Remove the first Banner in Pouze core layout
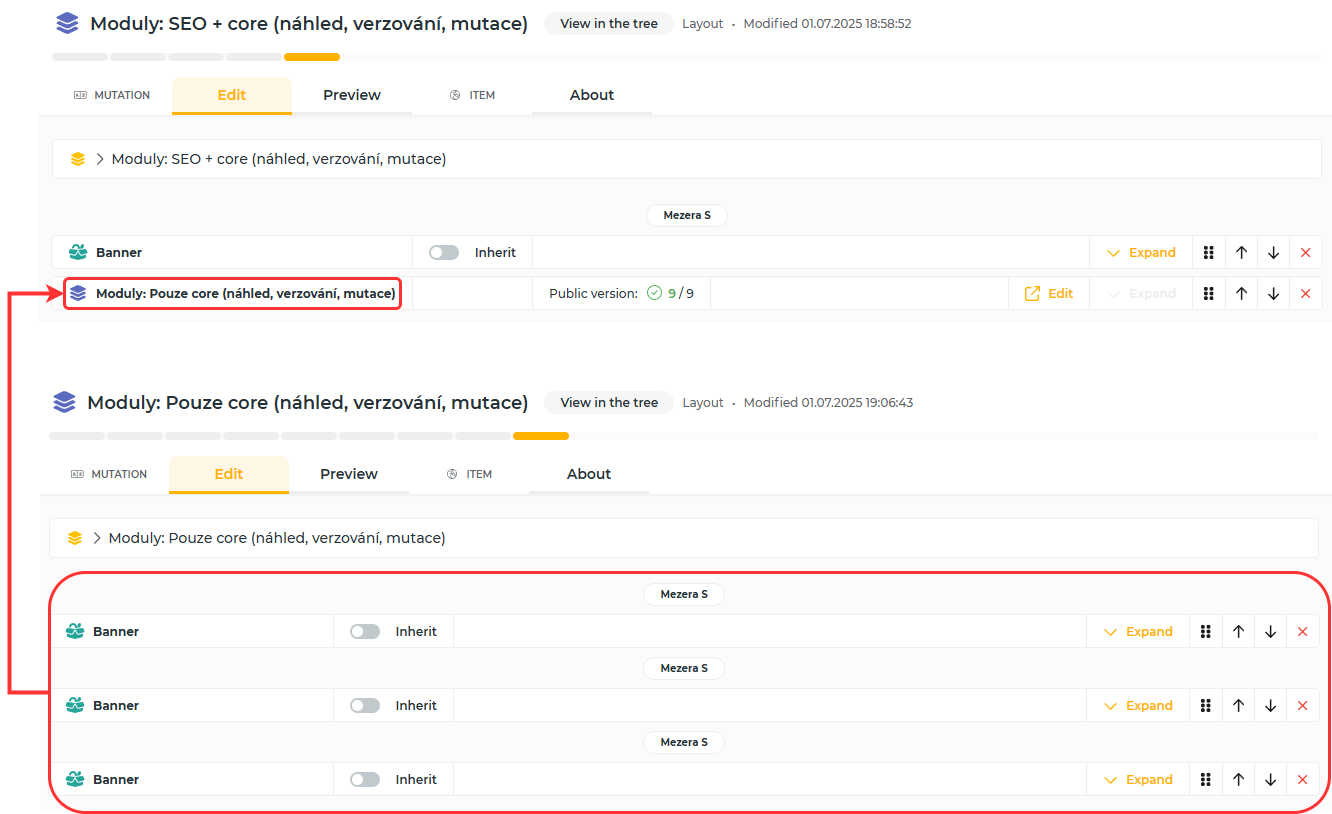The image size is (1332, 814). click(1302, 632)
